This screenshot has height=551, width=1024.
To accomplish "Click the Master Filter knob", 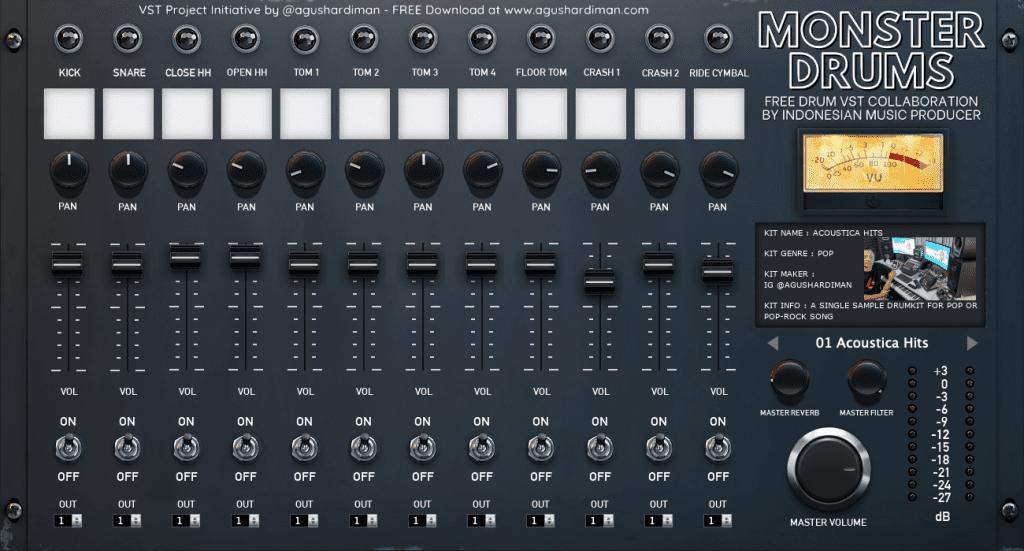I will [866, 381].
